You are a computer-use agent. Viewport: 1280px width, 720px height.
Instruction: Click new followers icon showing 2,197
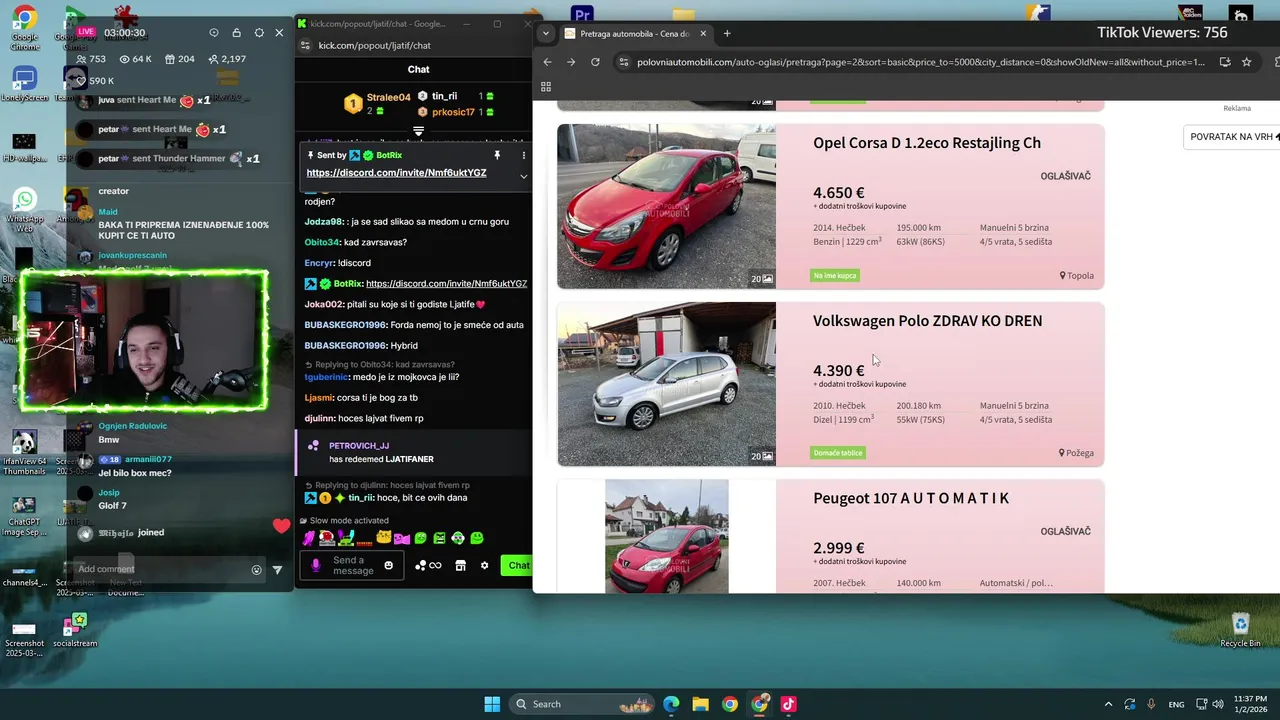pyautogui.click(x=213, y=59)
